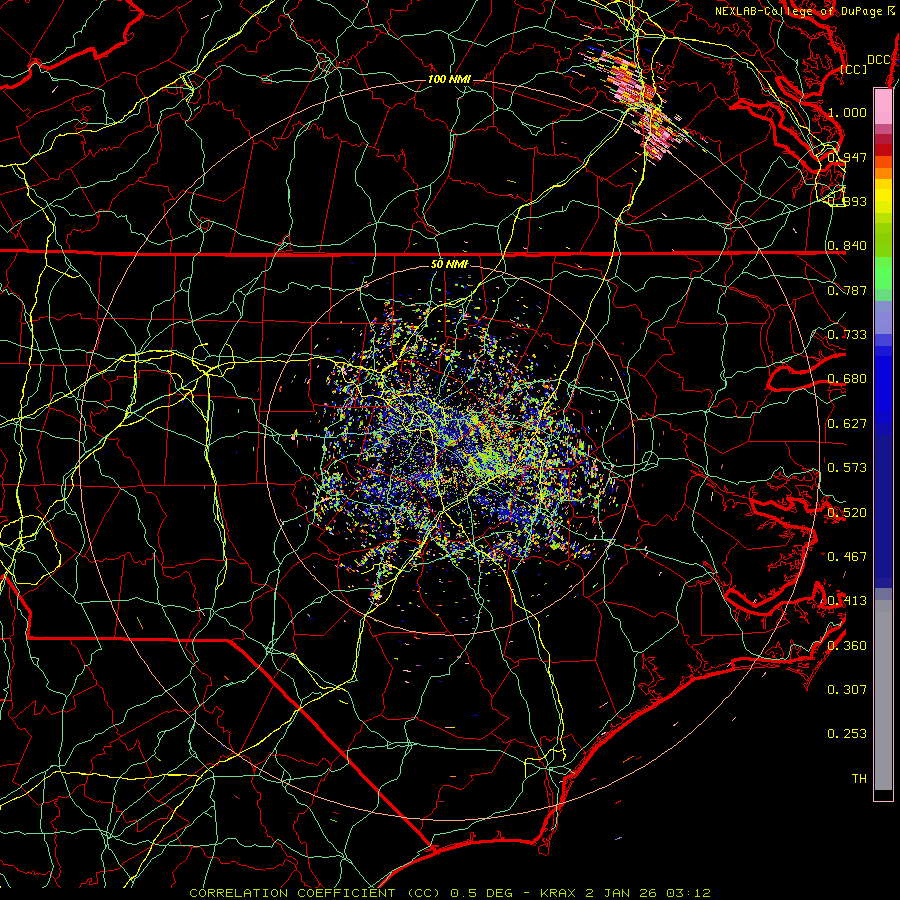Select the 0.787 legend value

point(847,290)
